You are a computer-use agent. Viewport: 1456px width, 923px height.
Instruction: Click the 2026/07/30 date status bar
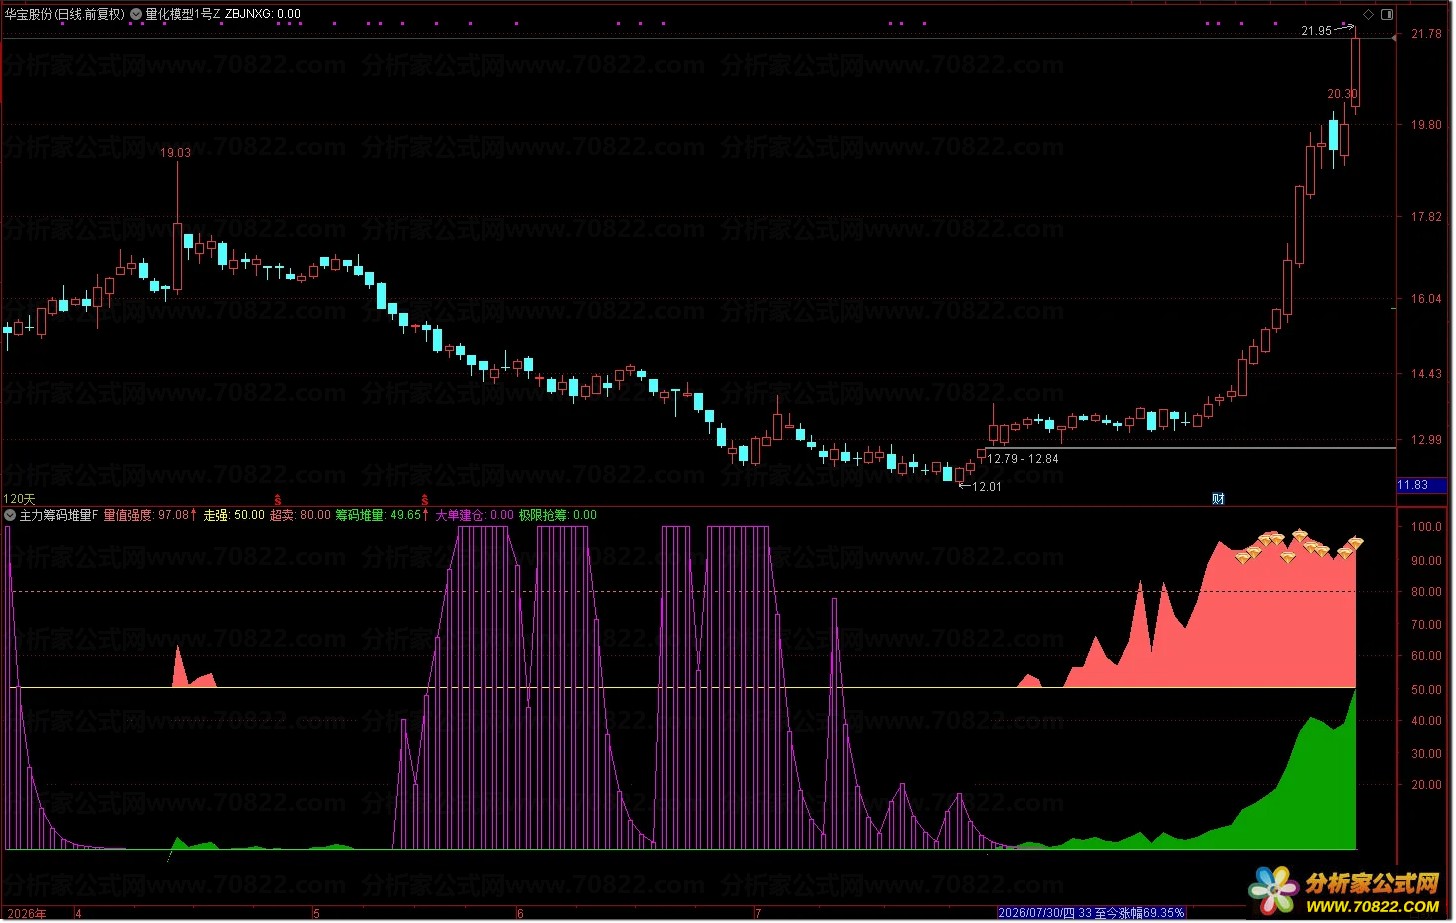[x=1092, y=913]
